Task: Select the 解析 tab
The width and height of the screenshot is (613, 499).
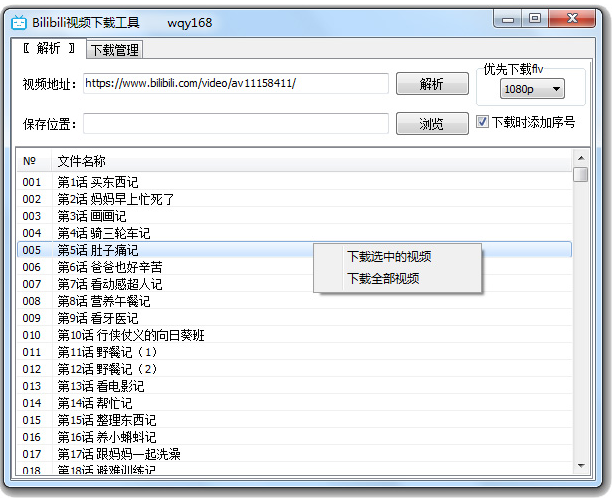Action: 48,48
